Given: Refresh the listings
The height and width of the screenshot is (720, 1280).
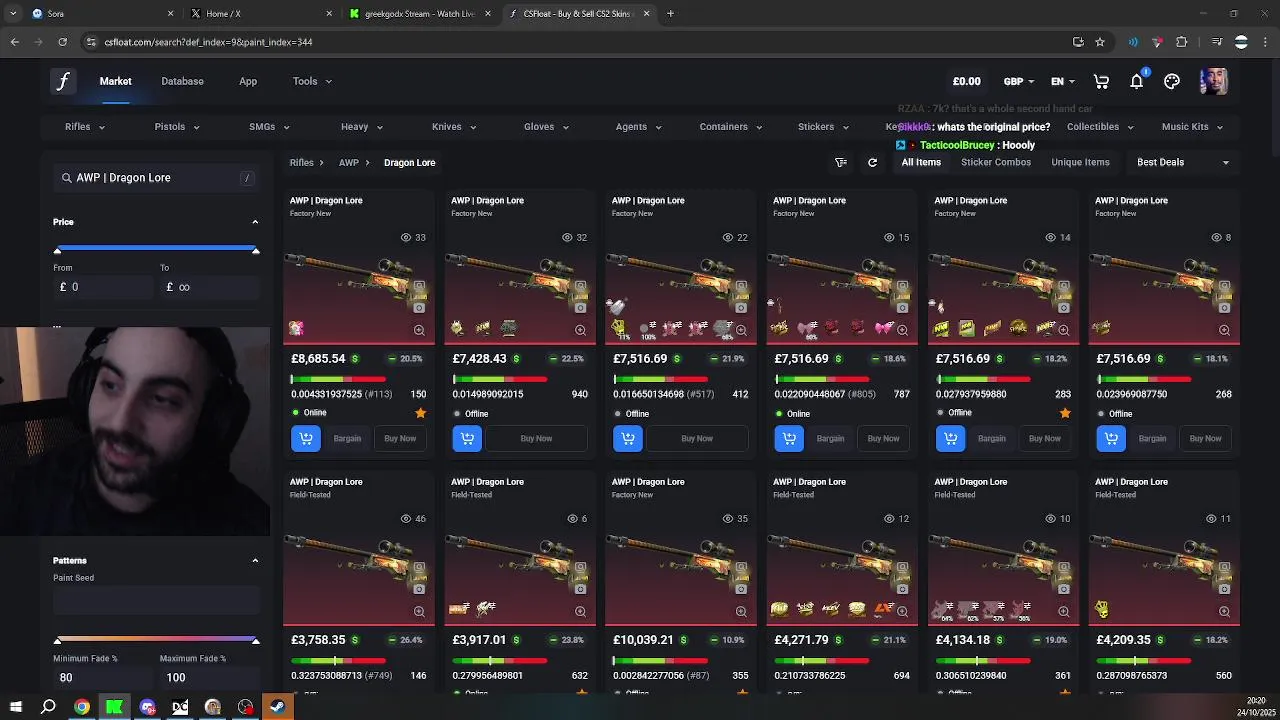Looking at the screenshot, I should pos(872,162).
